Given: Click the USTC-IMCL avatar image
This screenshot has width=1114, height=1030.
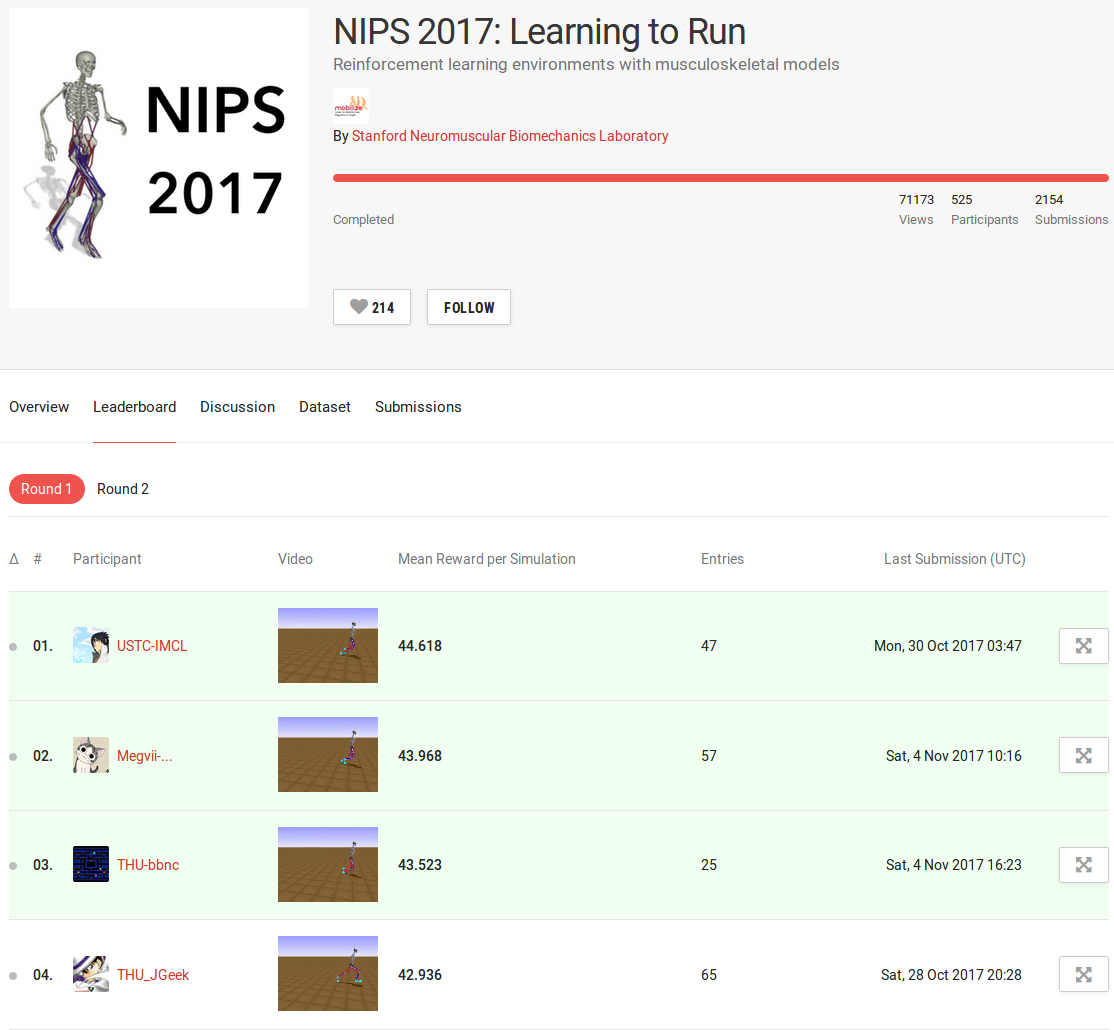Looking at the screenshot, I should (91, 645).
